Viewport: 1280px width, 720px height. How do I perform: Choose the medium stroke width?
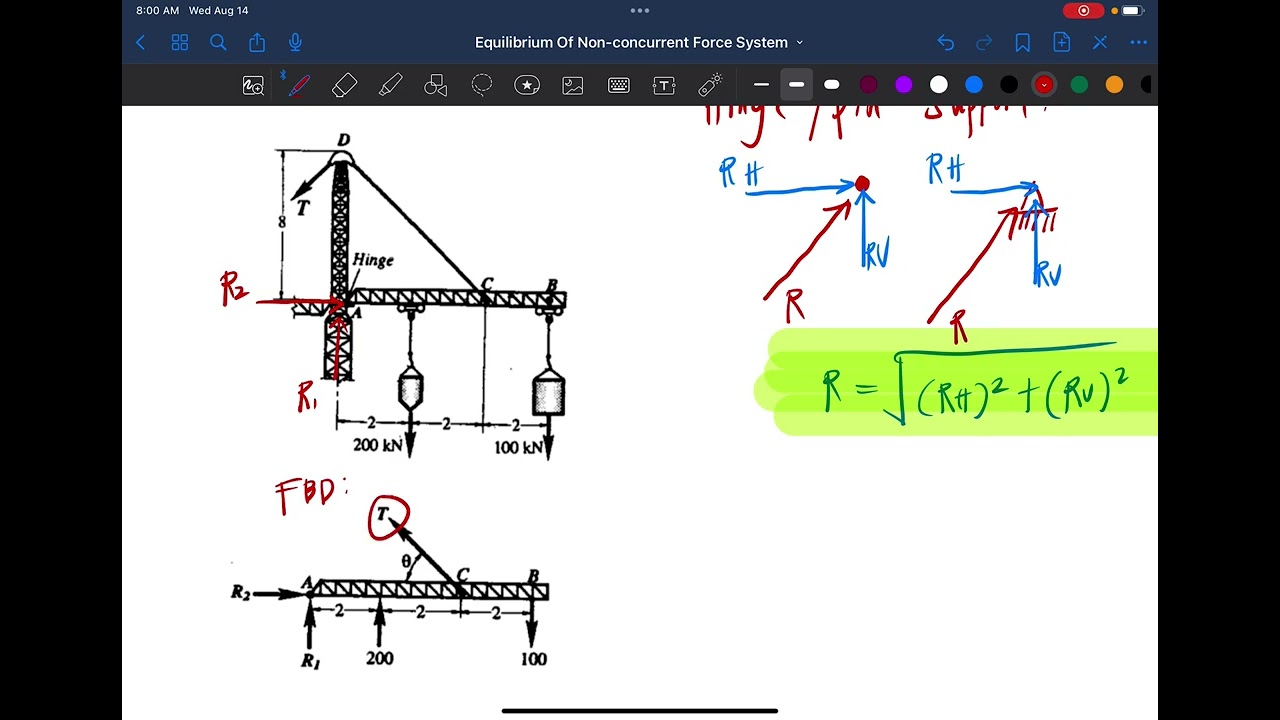pyautogui.click(x=796, y=85)
